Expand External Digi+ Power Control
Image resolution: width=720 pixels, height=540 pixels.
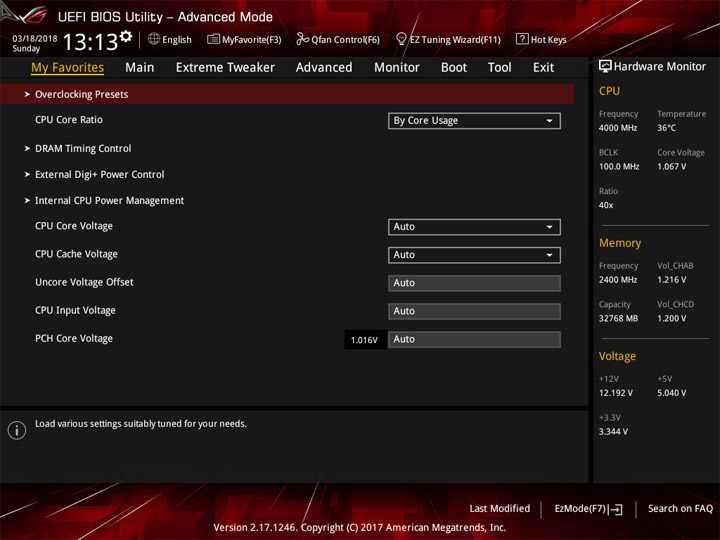coord(99,175)
